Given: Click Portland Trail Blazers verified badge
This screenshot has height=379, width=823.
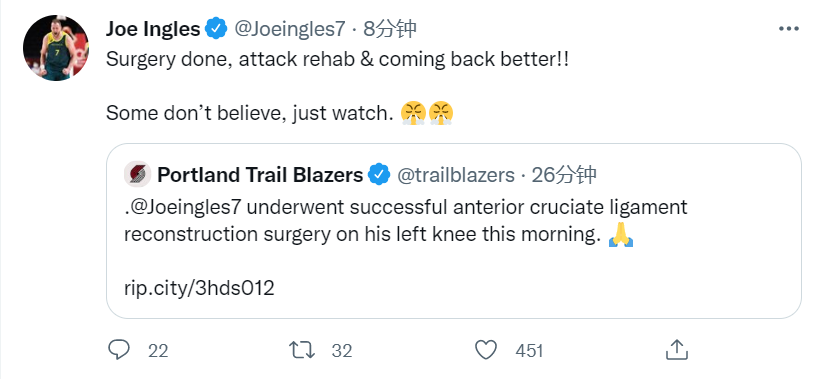Looking at the screenshot, I should click(x=379, y=175).
